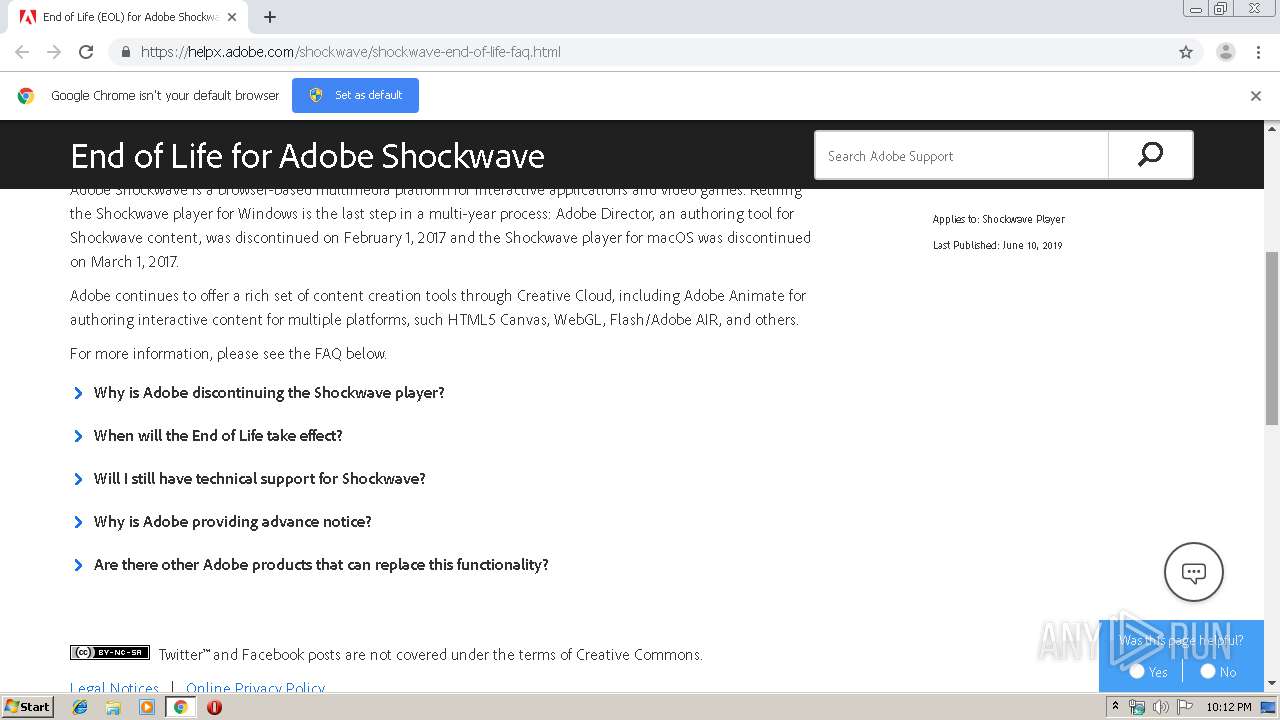Expand 'When will the End of Life take effect?'
Image resolution: width=1280 pixels, height=720 pixels.
click(218, 436)
